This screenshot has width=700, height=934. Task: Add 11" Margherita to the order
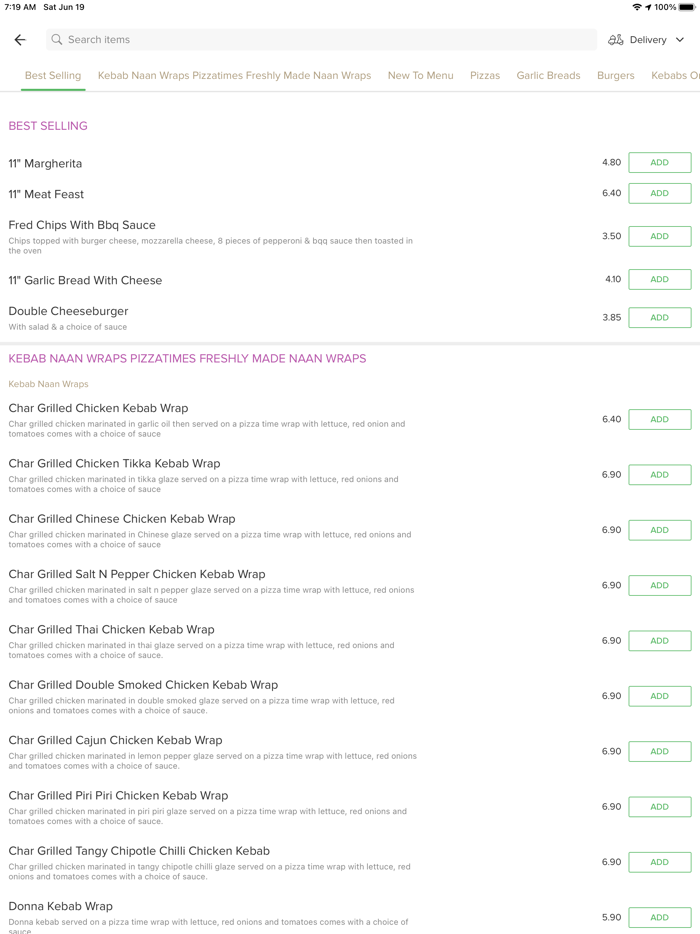click(x=659, y=163)
